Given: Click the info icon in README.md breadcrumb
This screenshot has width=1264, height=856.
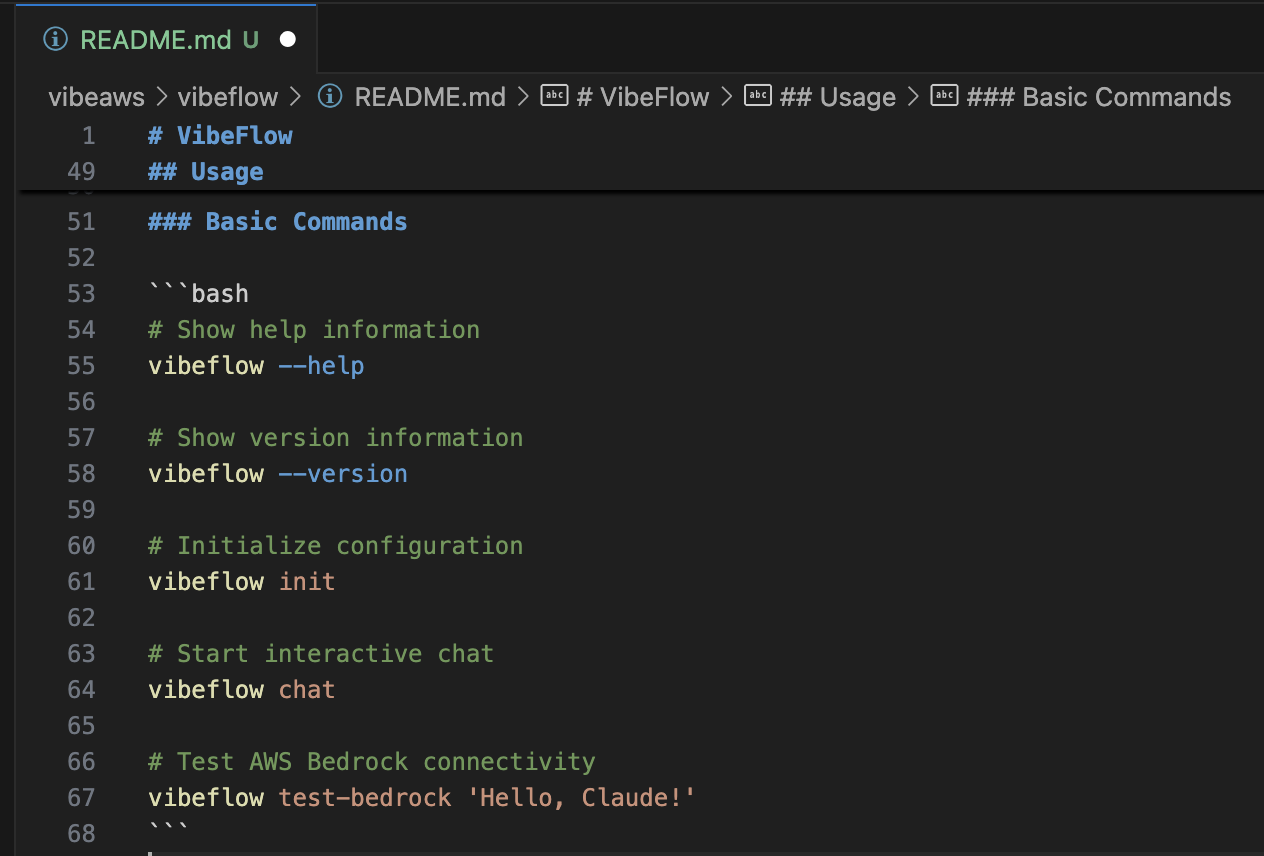Looking at the screenshot, I should click(x=329, y=97).
